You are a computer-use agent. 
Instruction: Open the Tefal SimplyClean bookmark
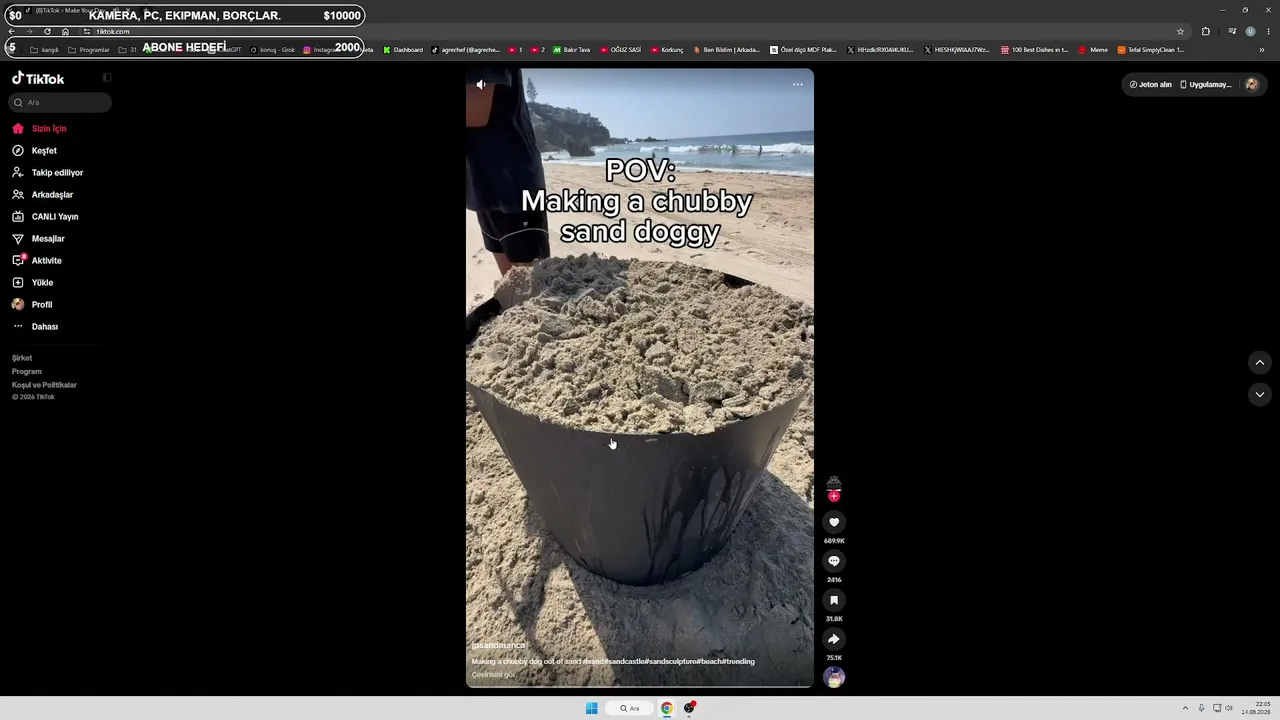1151,50
